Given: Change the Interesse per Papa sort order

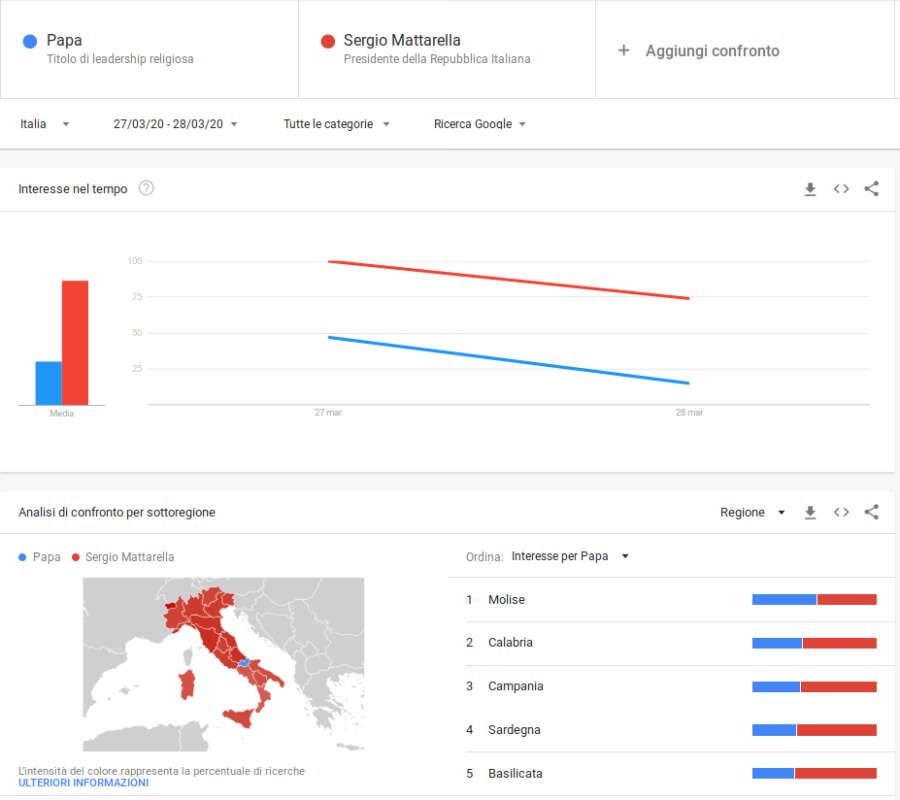Looking at the screenshot, I should click(569, 556).
